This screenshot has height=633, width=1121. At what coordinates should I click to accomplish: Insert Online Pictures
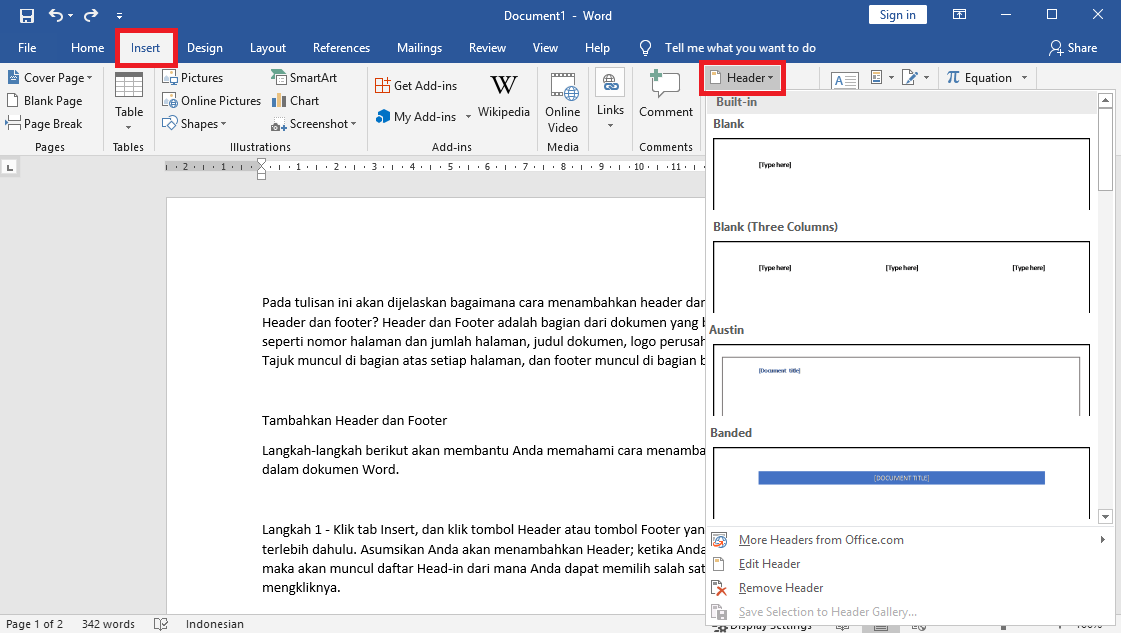(x=212, y=101)
